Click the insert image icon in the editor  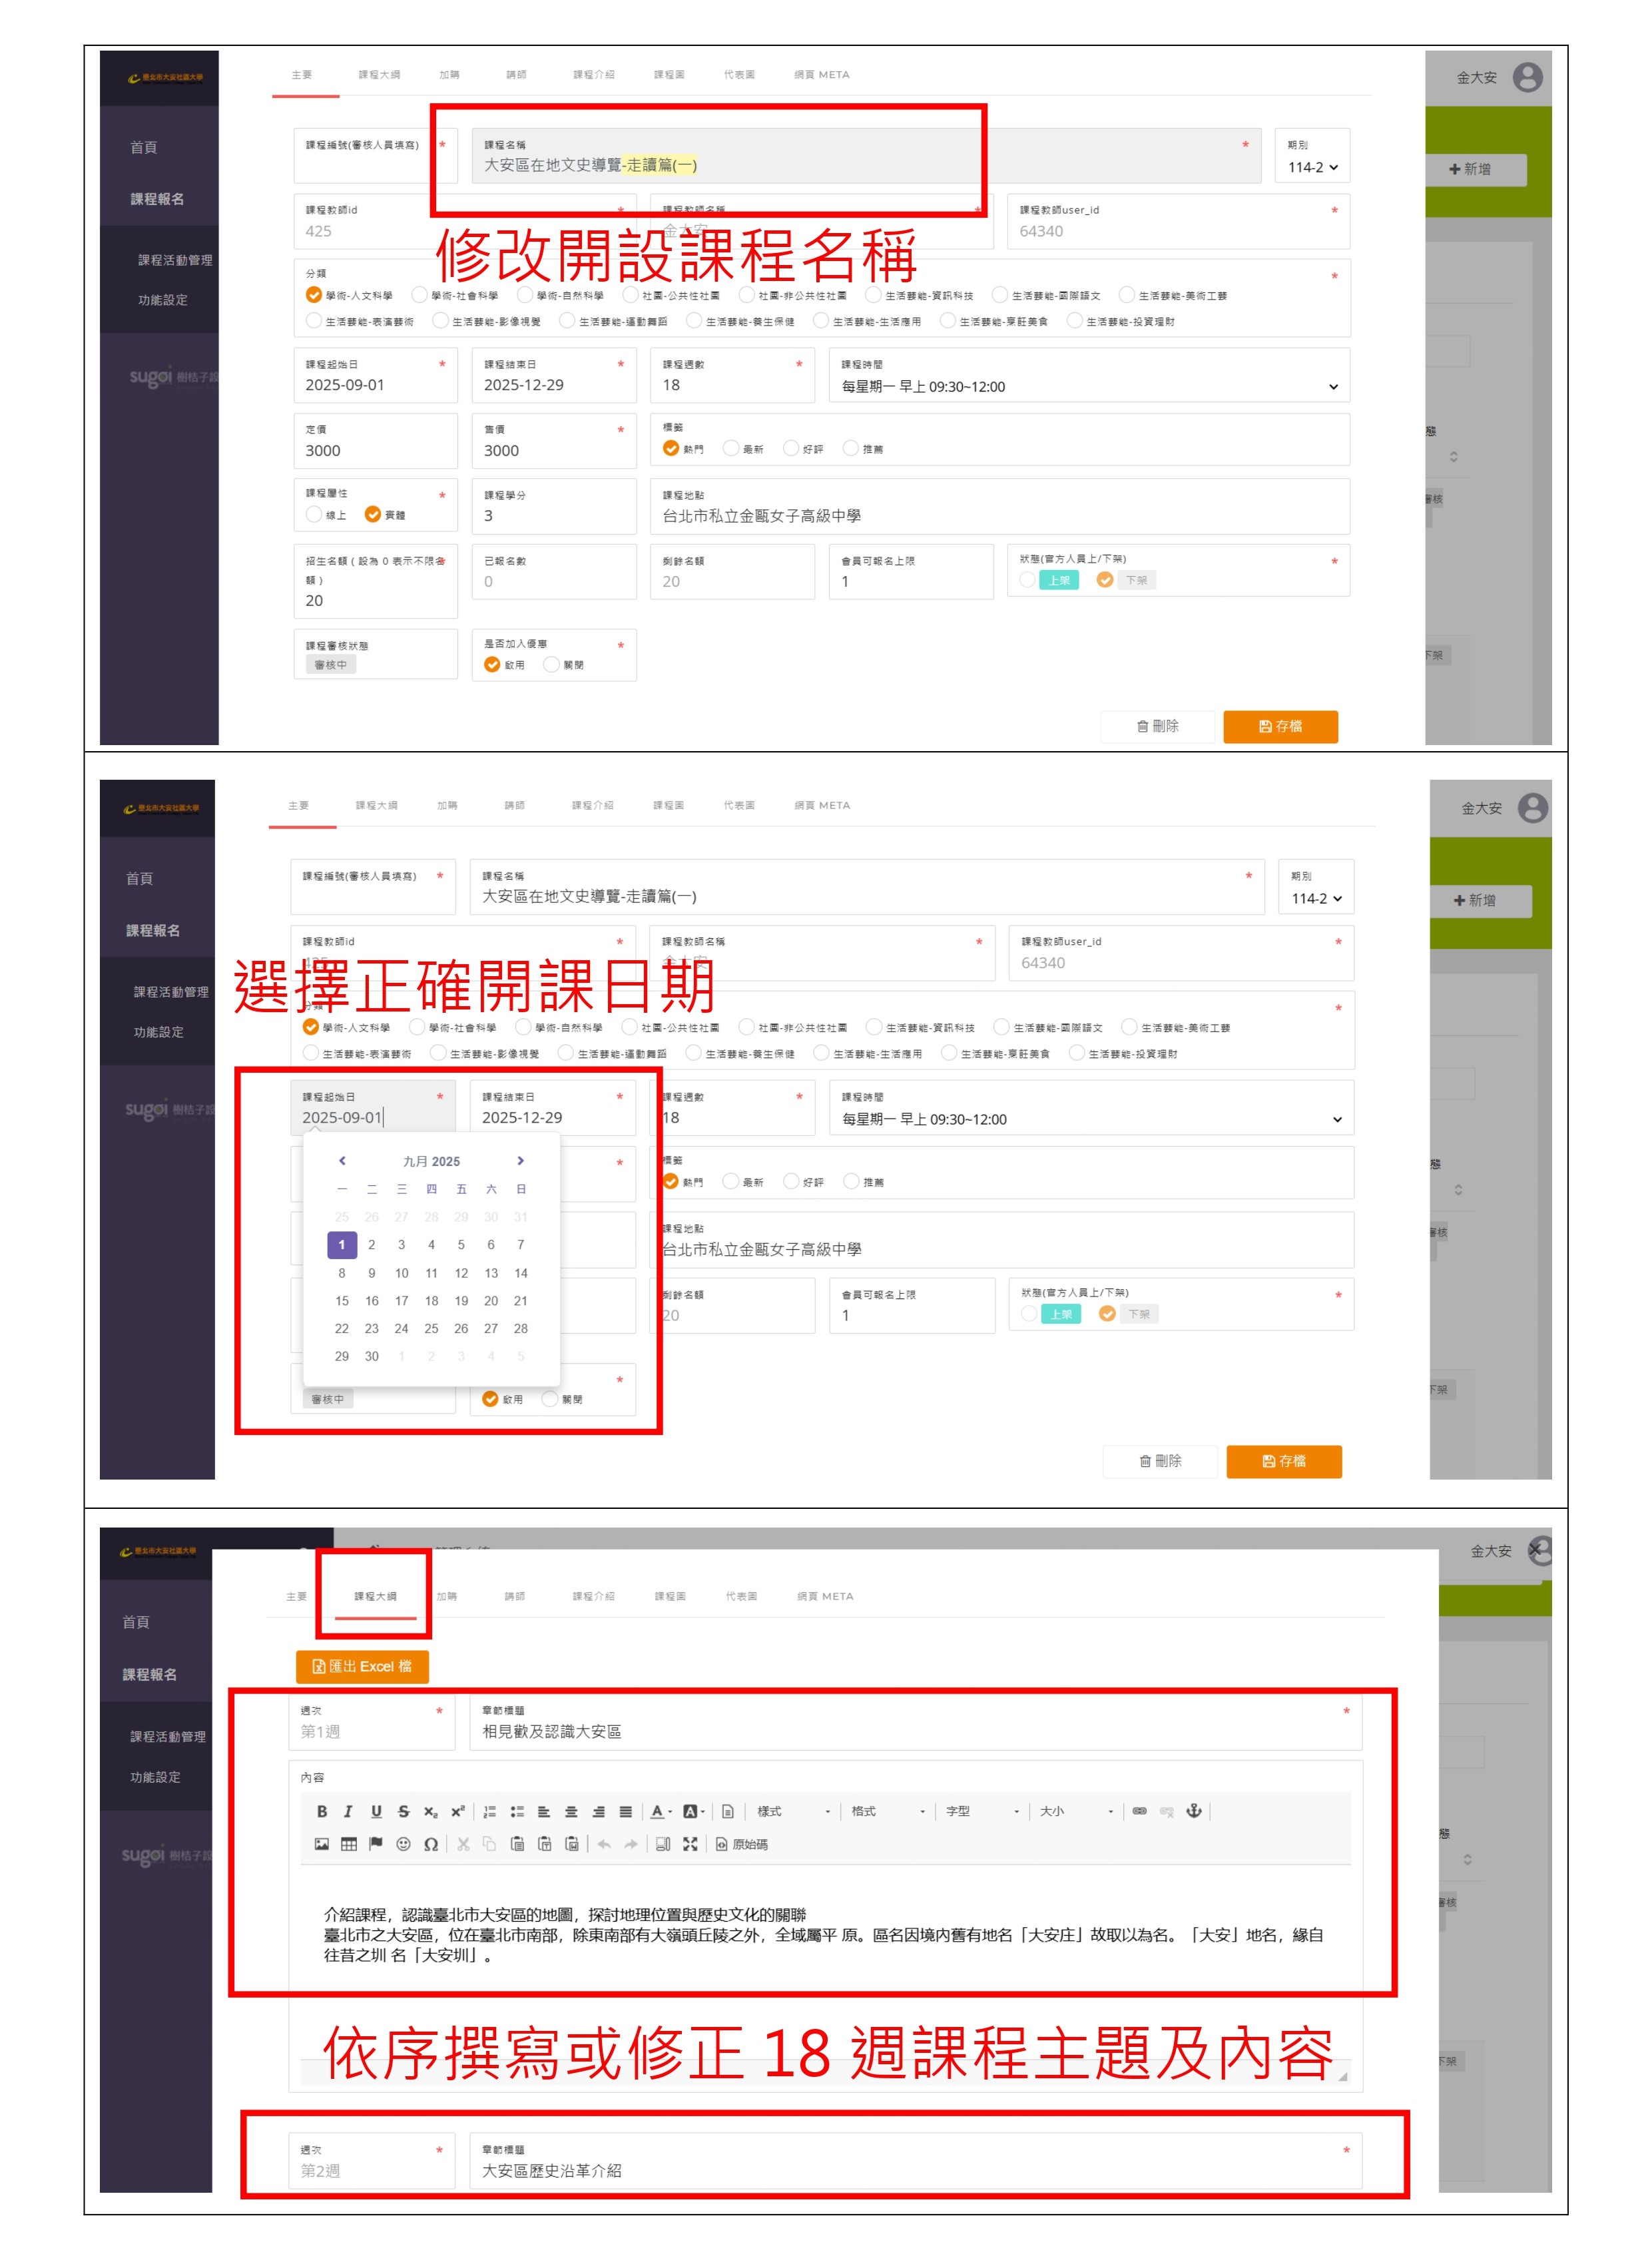click(x=321, y=1844)
